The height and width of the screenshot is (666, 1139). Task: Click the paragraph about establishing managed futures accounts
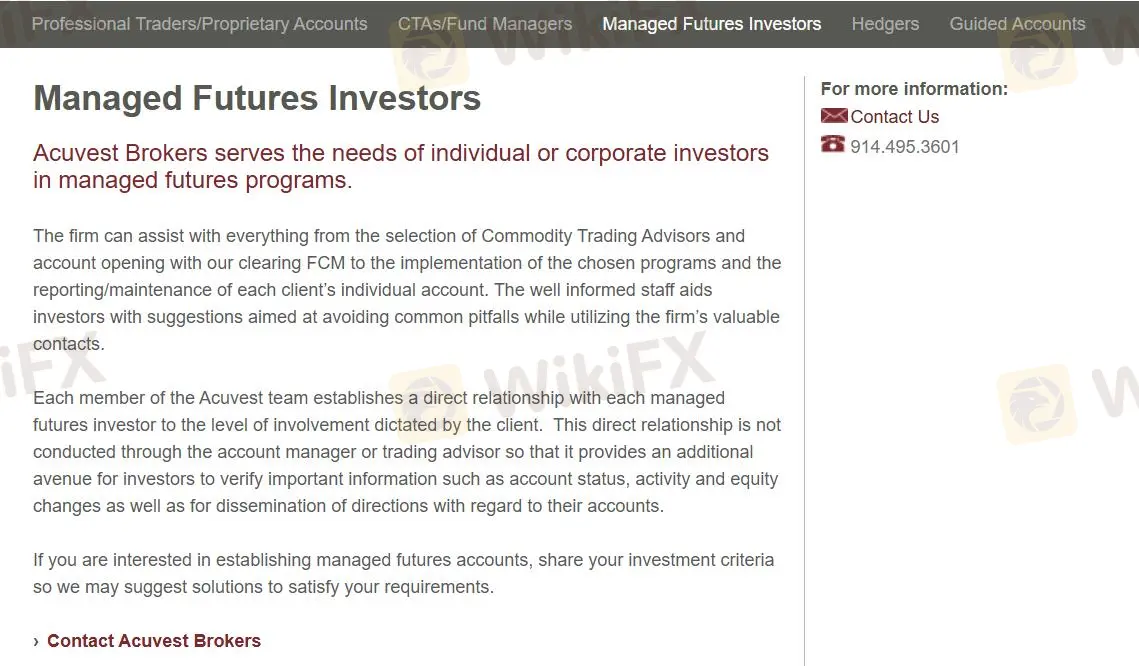click(400, 573)
